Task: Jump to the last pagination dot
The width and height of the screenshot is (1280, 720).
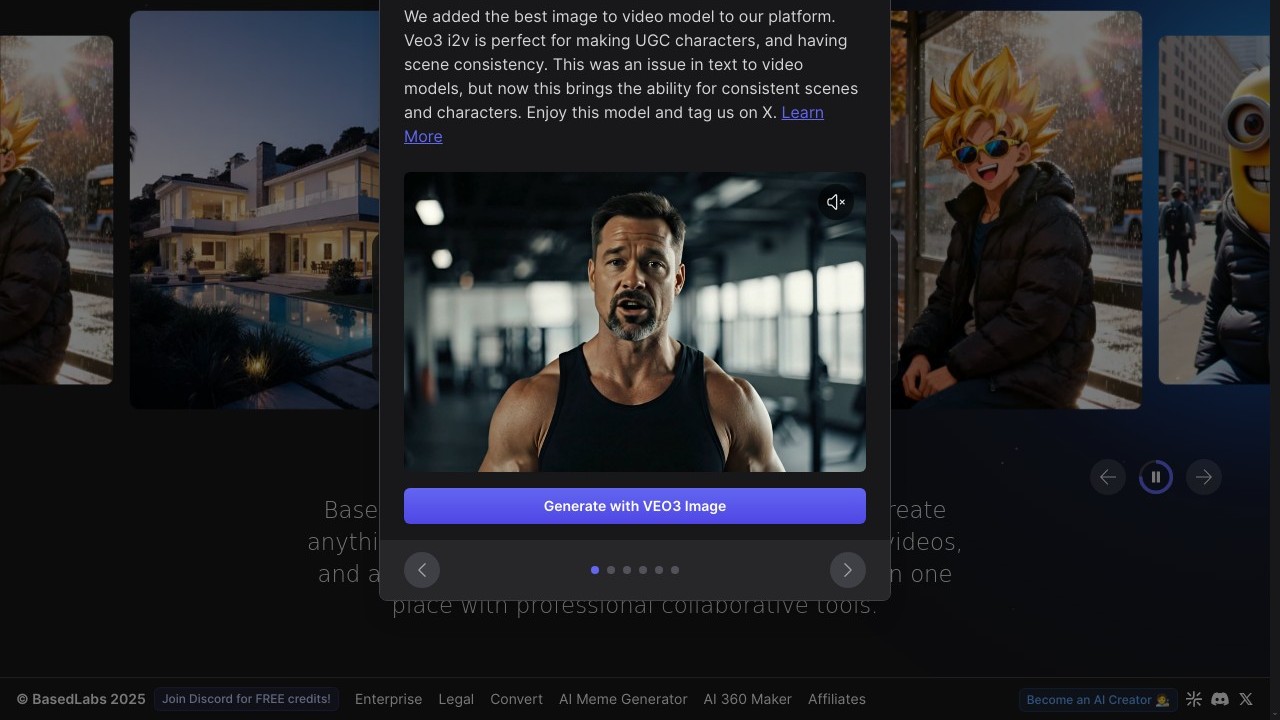Action: tap(675, 570)
